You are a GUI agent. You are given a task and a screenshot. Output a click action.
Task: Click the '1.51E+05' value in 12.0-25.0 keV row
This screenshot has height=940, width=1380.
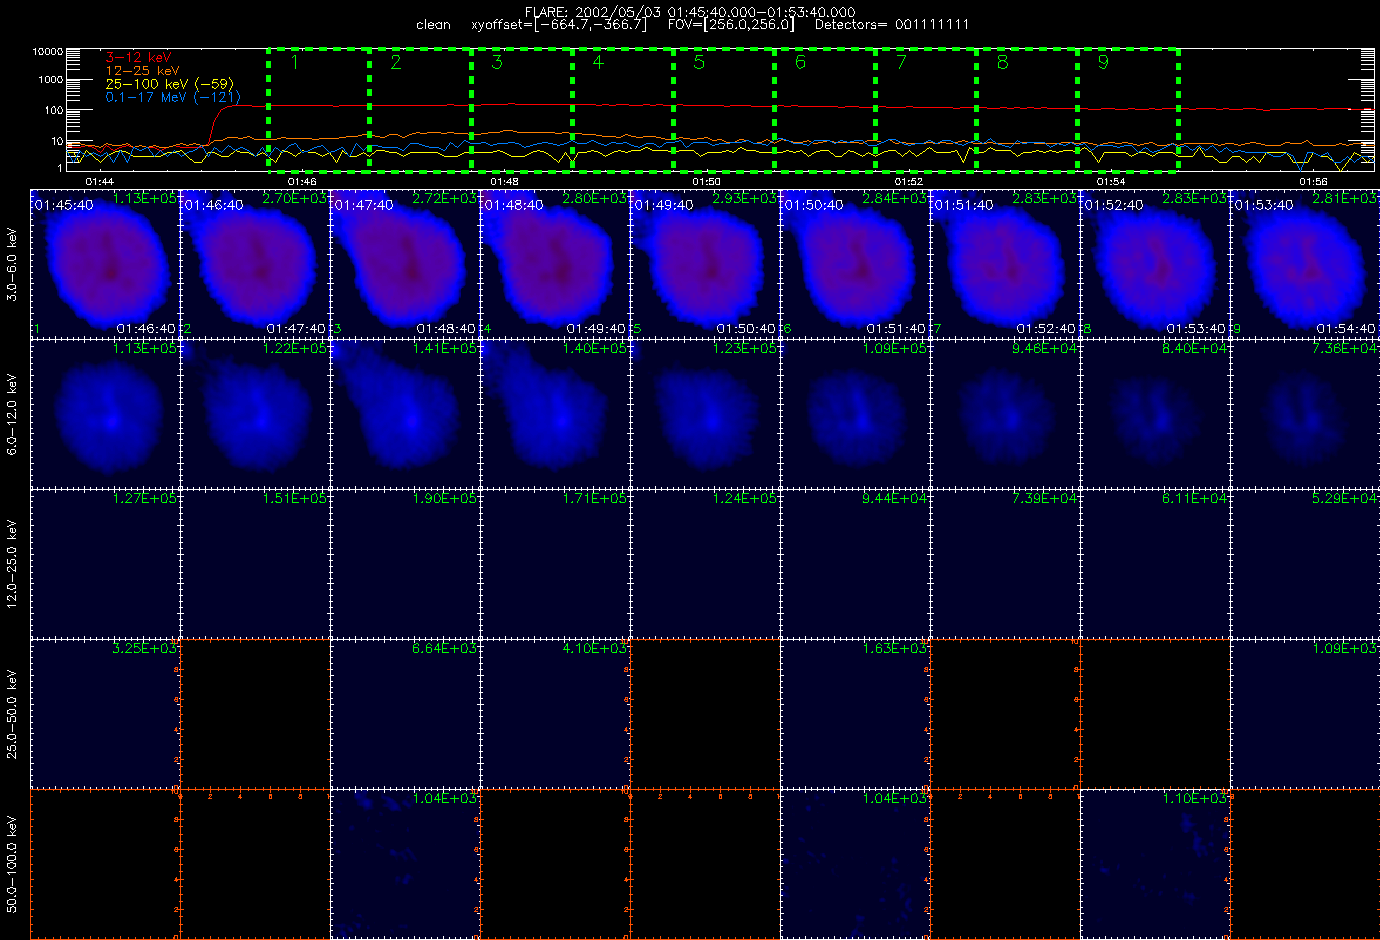[295, 498]
